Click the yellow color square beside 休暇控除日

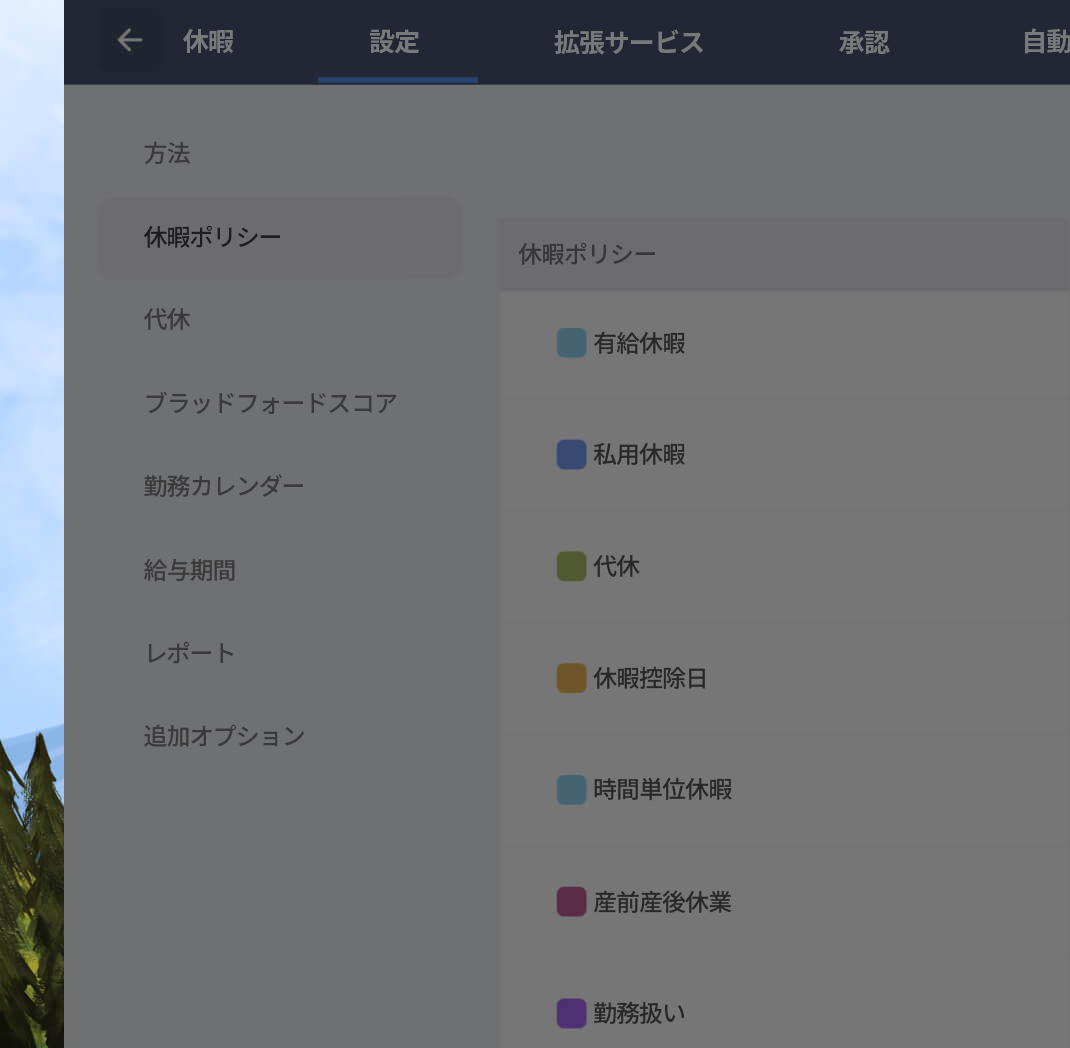[569, 677]
